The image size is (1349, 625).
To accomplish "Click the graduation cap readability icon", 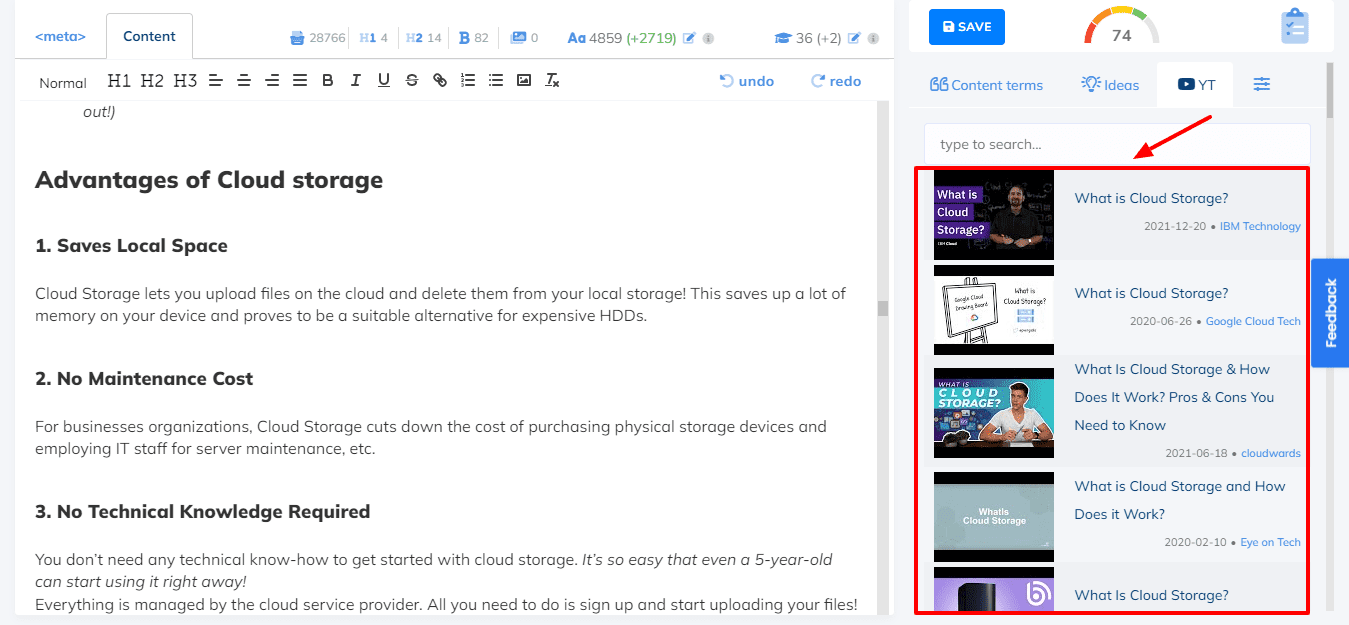I will [x=782, y=38].
